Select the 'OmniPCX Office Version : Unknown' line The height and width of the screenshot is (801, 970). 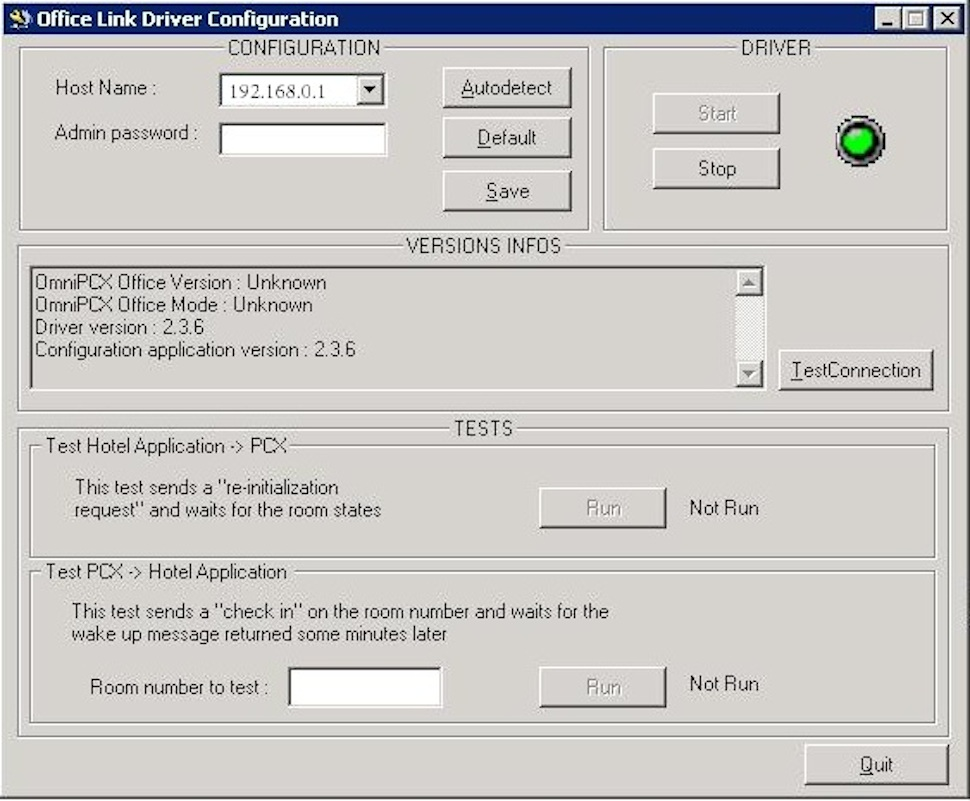[181, 283]
